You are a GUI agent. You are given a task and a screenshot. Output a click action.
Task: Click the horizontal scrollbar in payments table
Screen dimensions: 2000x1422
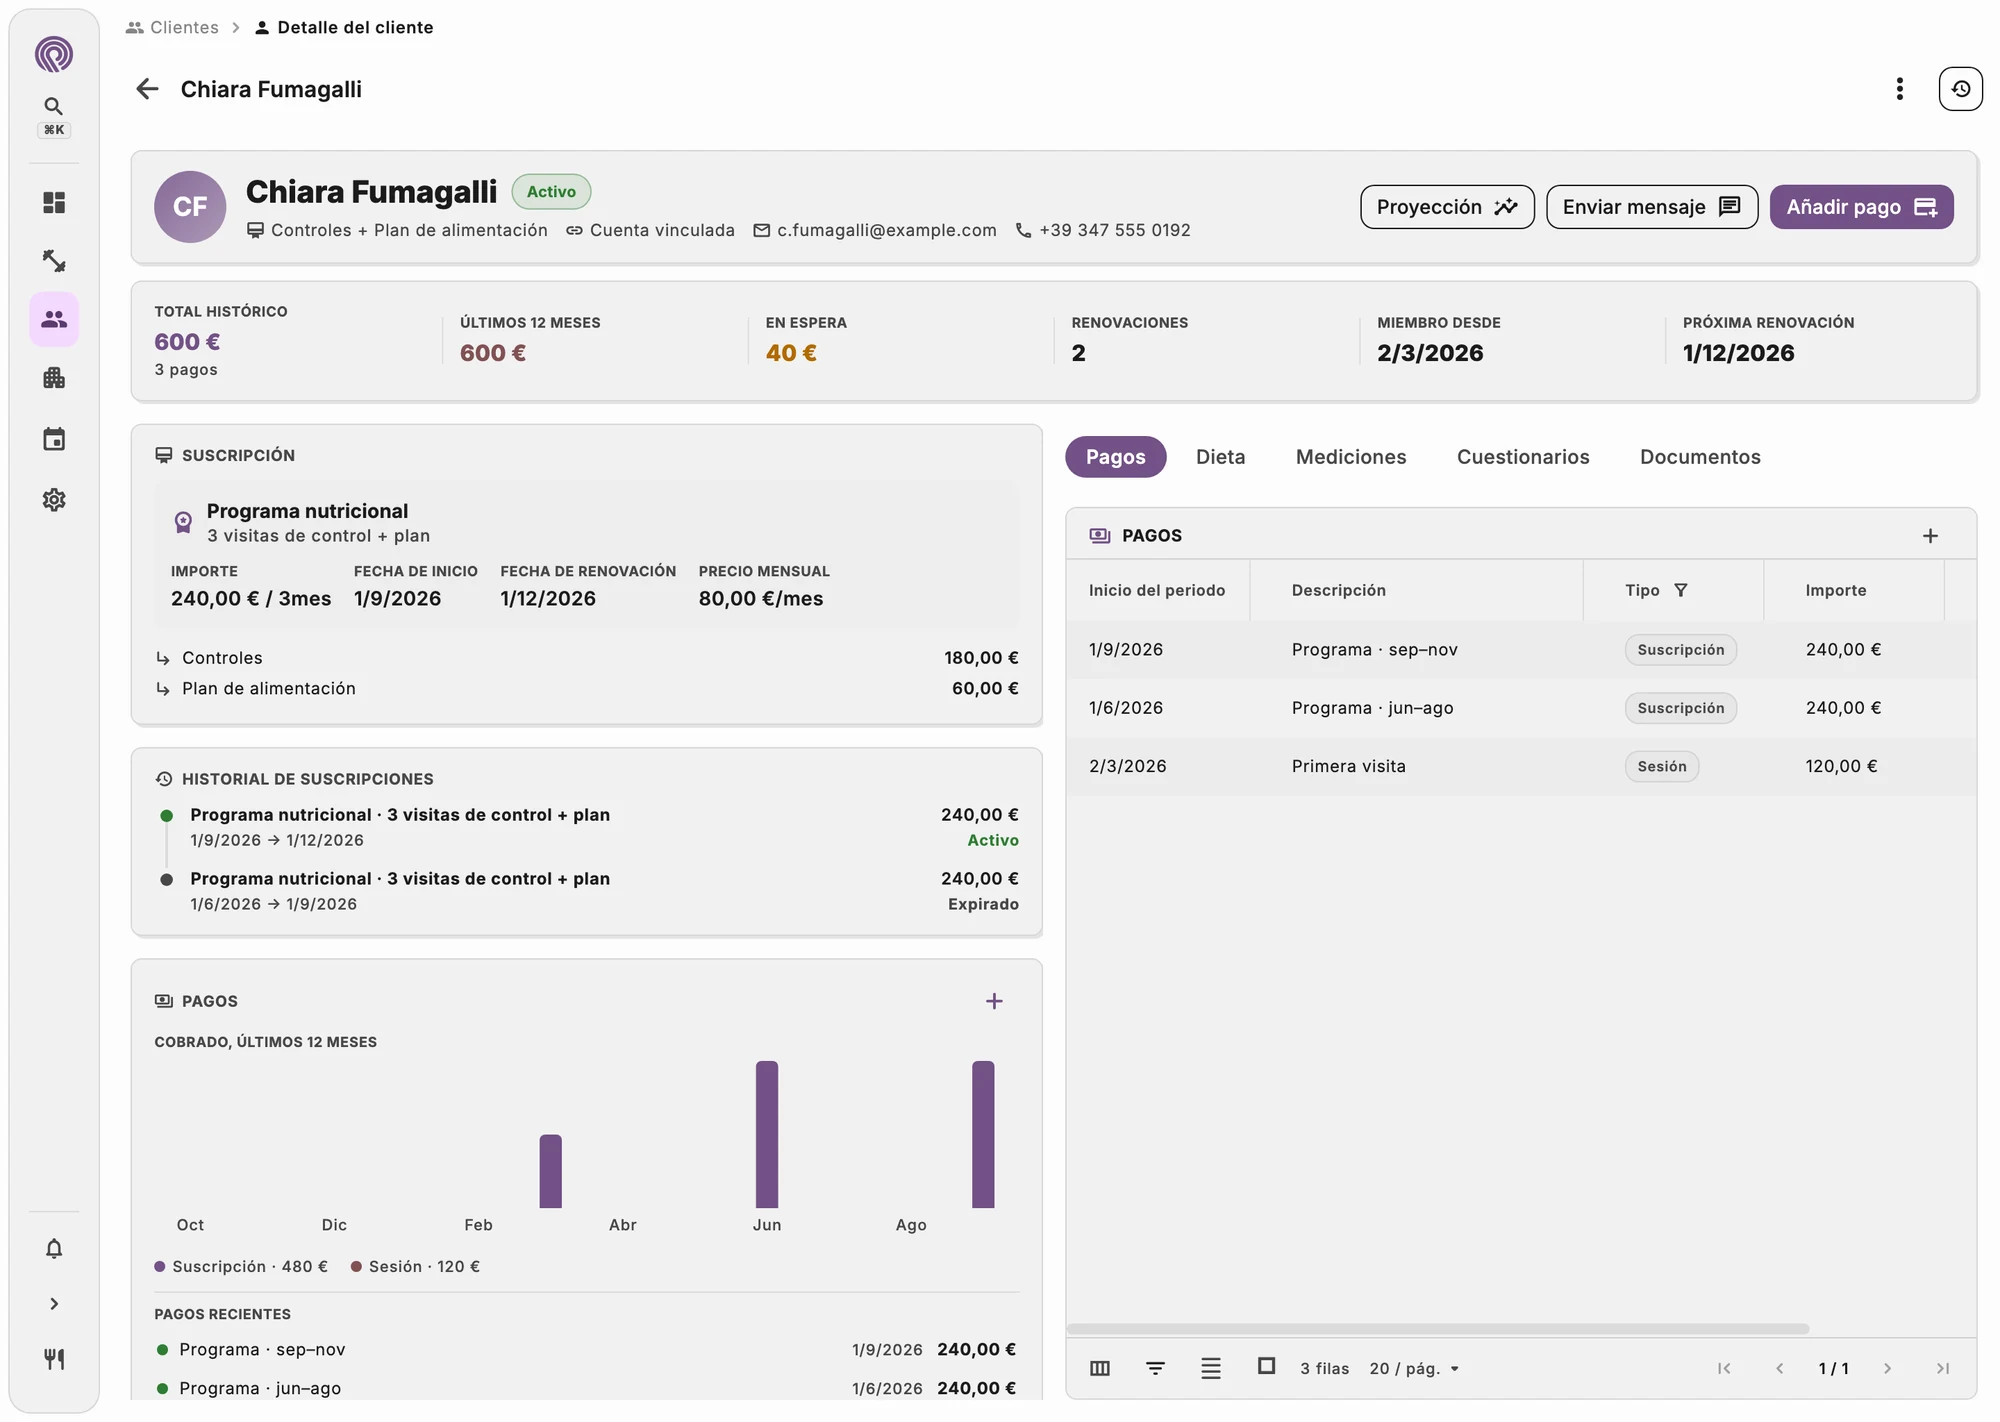click(x=1437, y=1329)
